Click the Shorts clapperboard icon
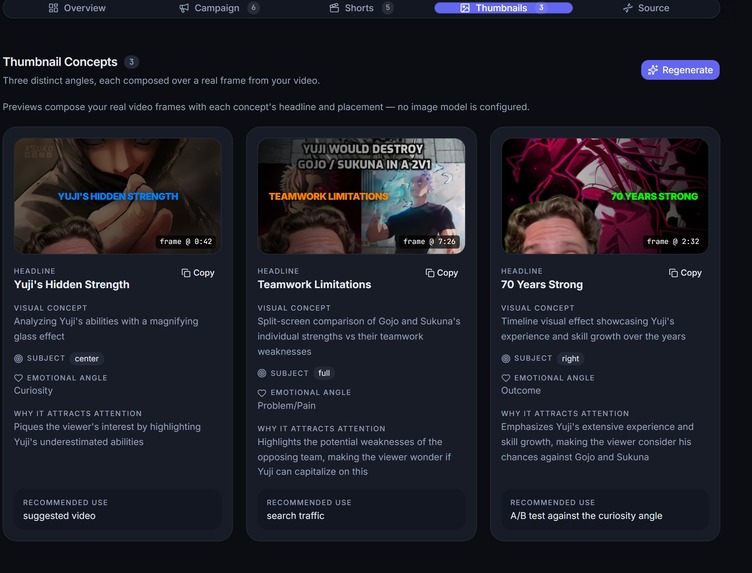The height and width of the screenshot is (573, 752). pyautogui.click(x=334, y=8)
